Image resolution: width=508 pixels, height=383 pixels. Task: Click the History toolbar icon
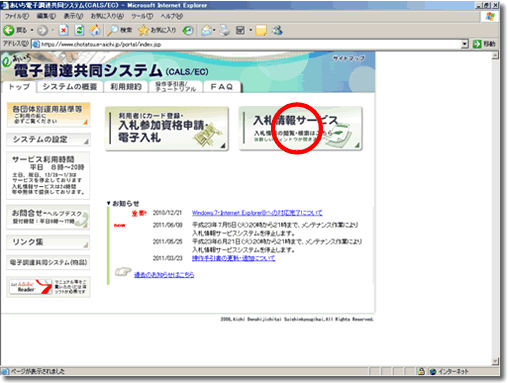(188, 31)
